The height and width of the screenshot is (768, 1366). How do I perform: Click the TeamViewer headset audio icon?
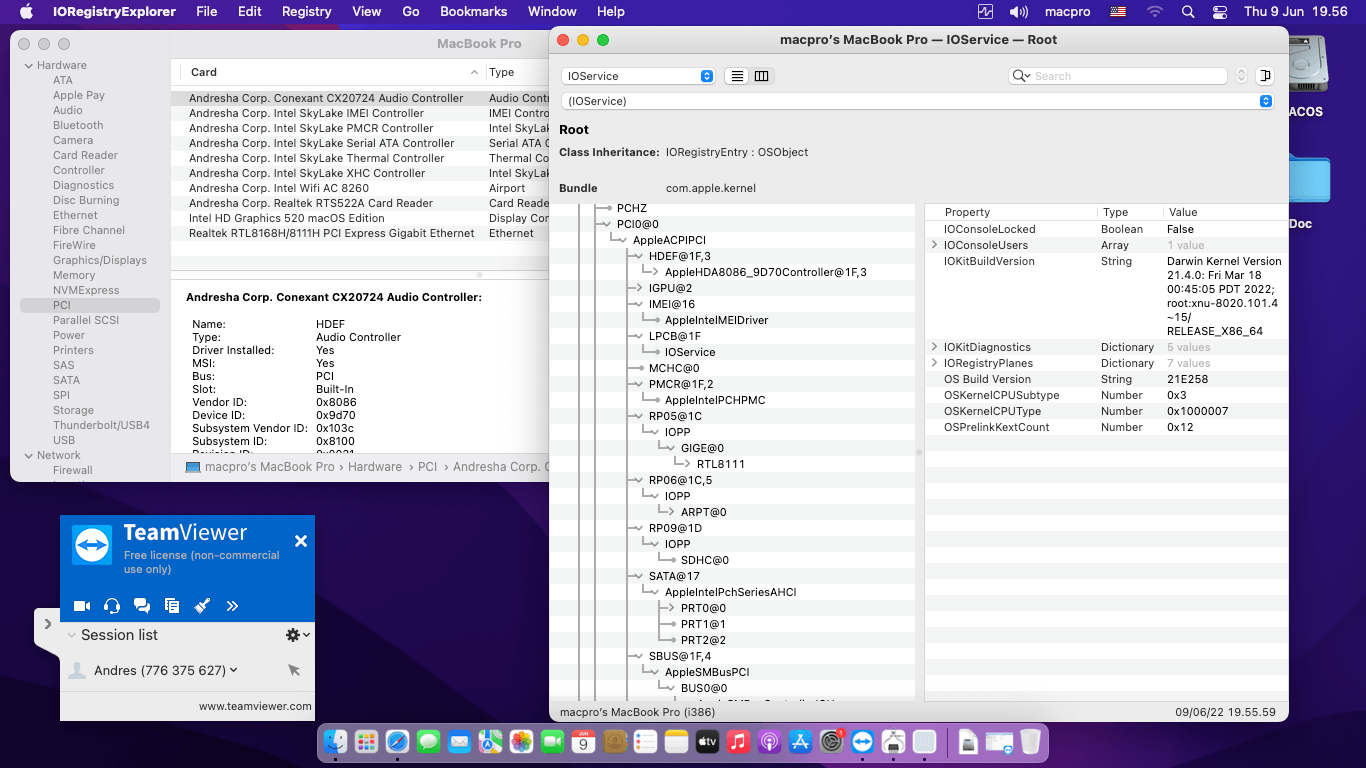click(112, 605)
